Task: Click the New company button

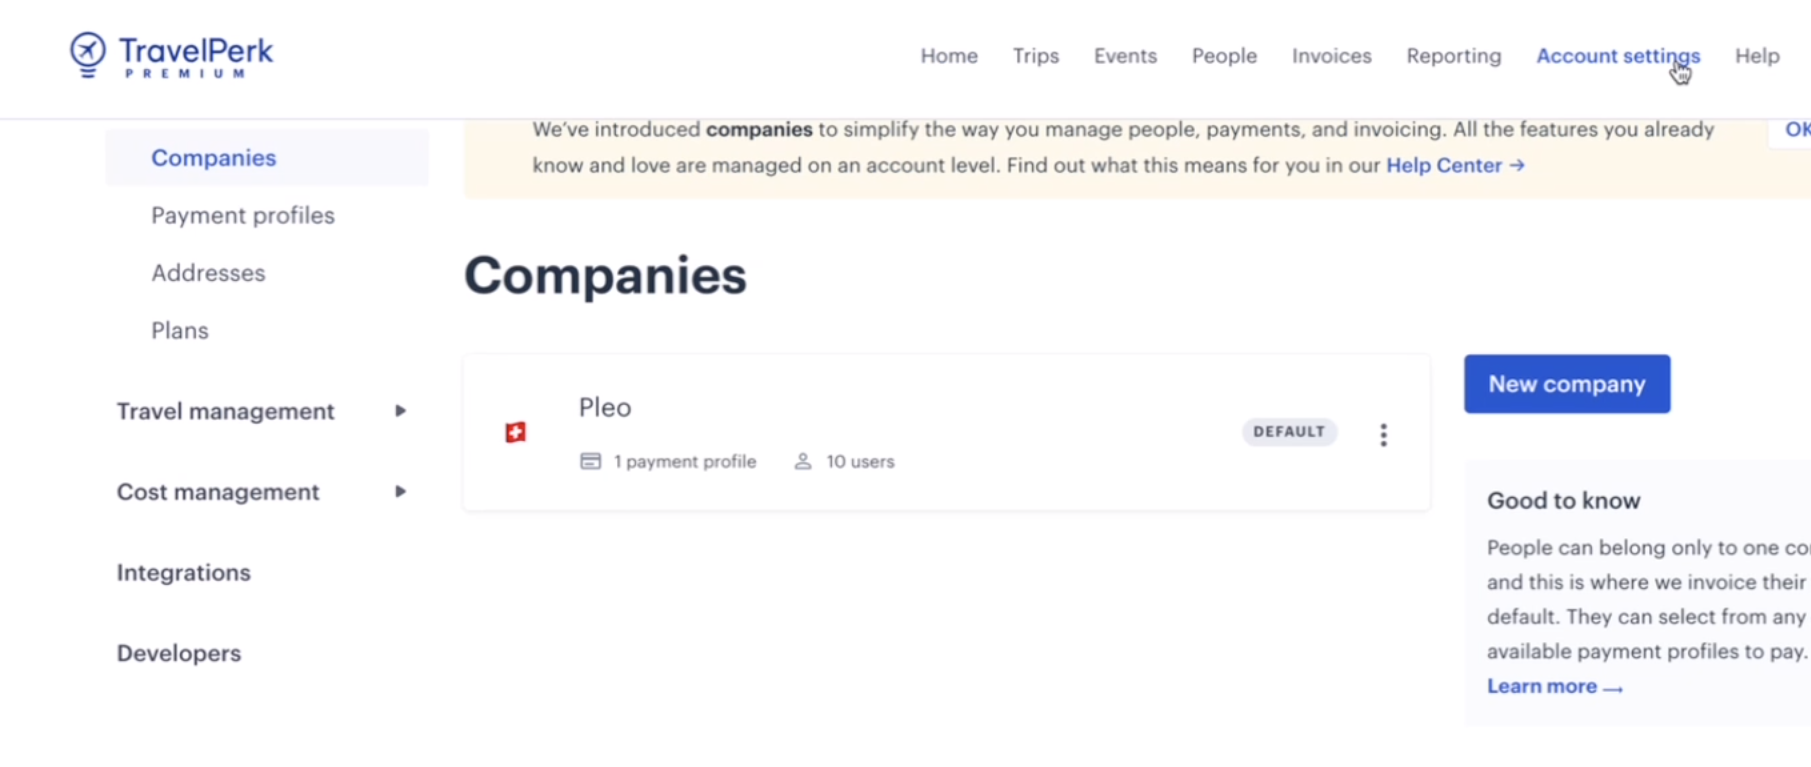Action: tap(1567, 384)
